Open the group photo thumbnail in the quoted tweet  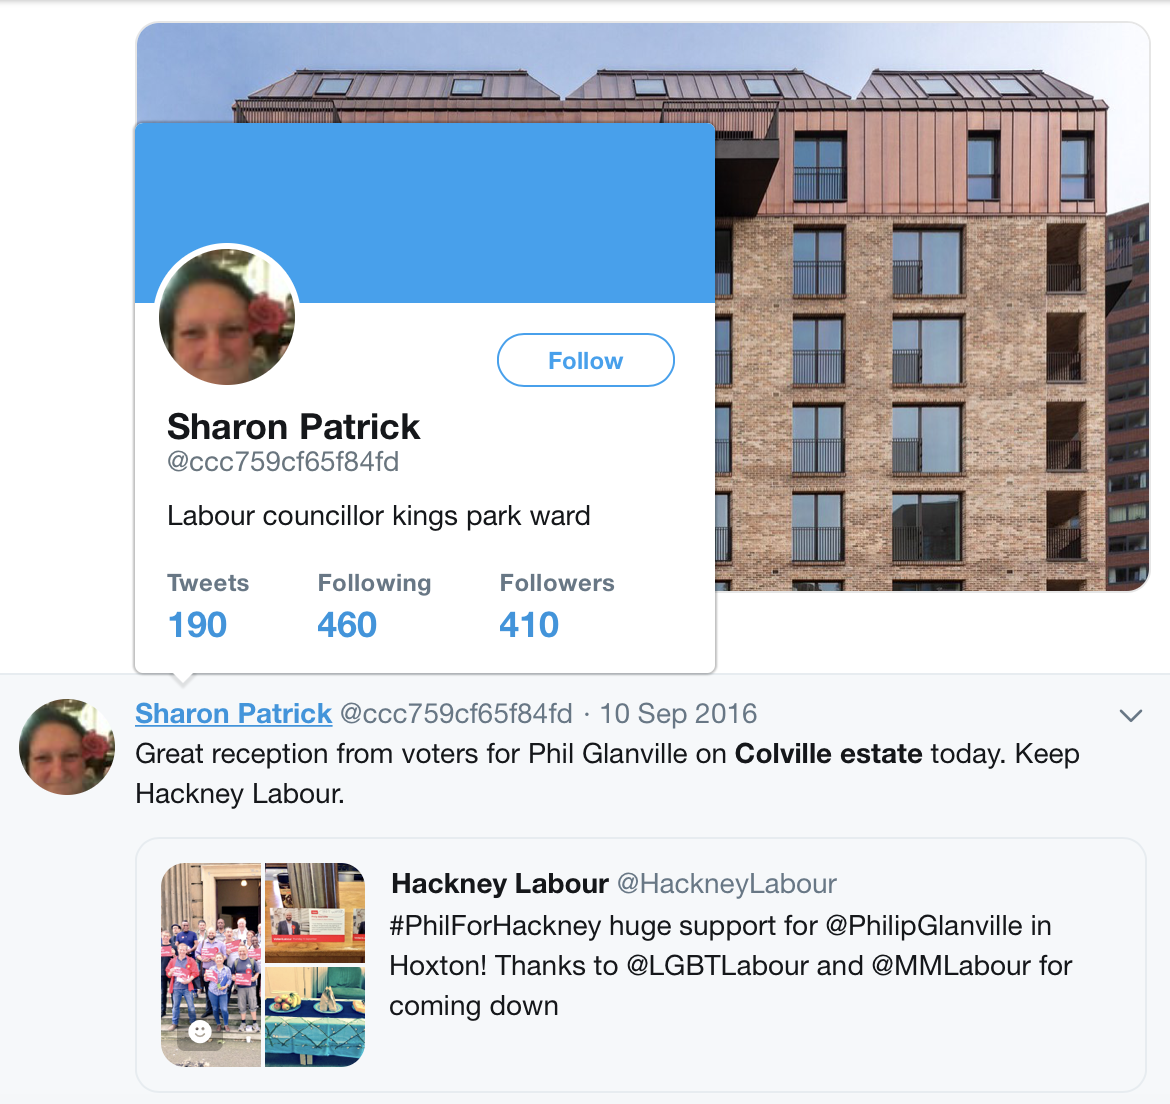pyautogui.click(x=211, y=965)
